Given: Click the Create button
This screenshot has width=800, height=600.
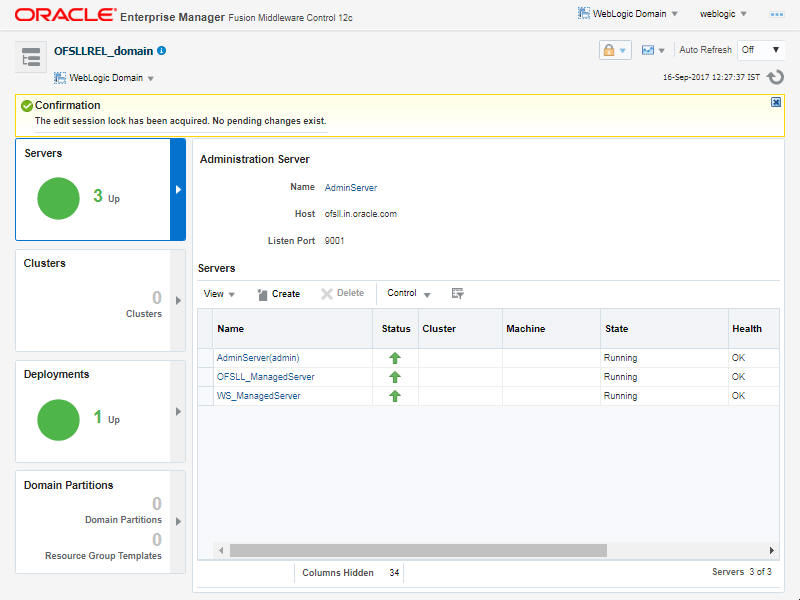Looking at the screenshot, I should click(279, 294).
